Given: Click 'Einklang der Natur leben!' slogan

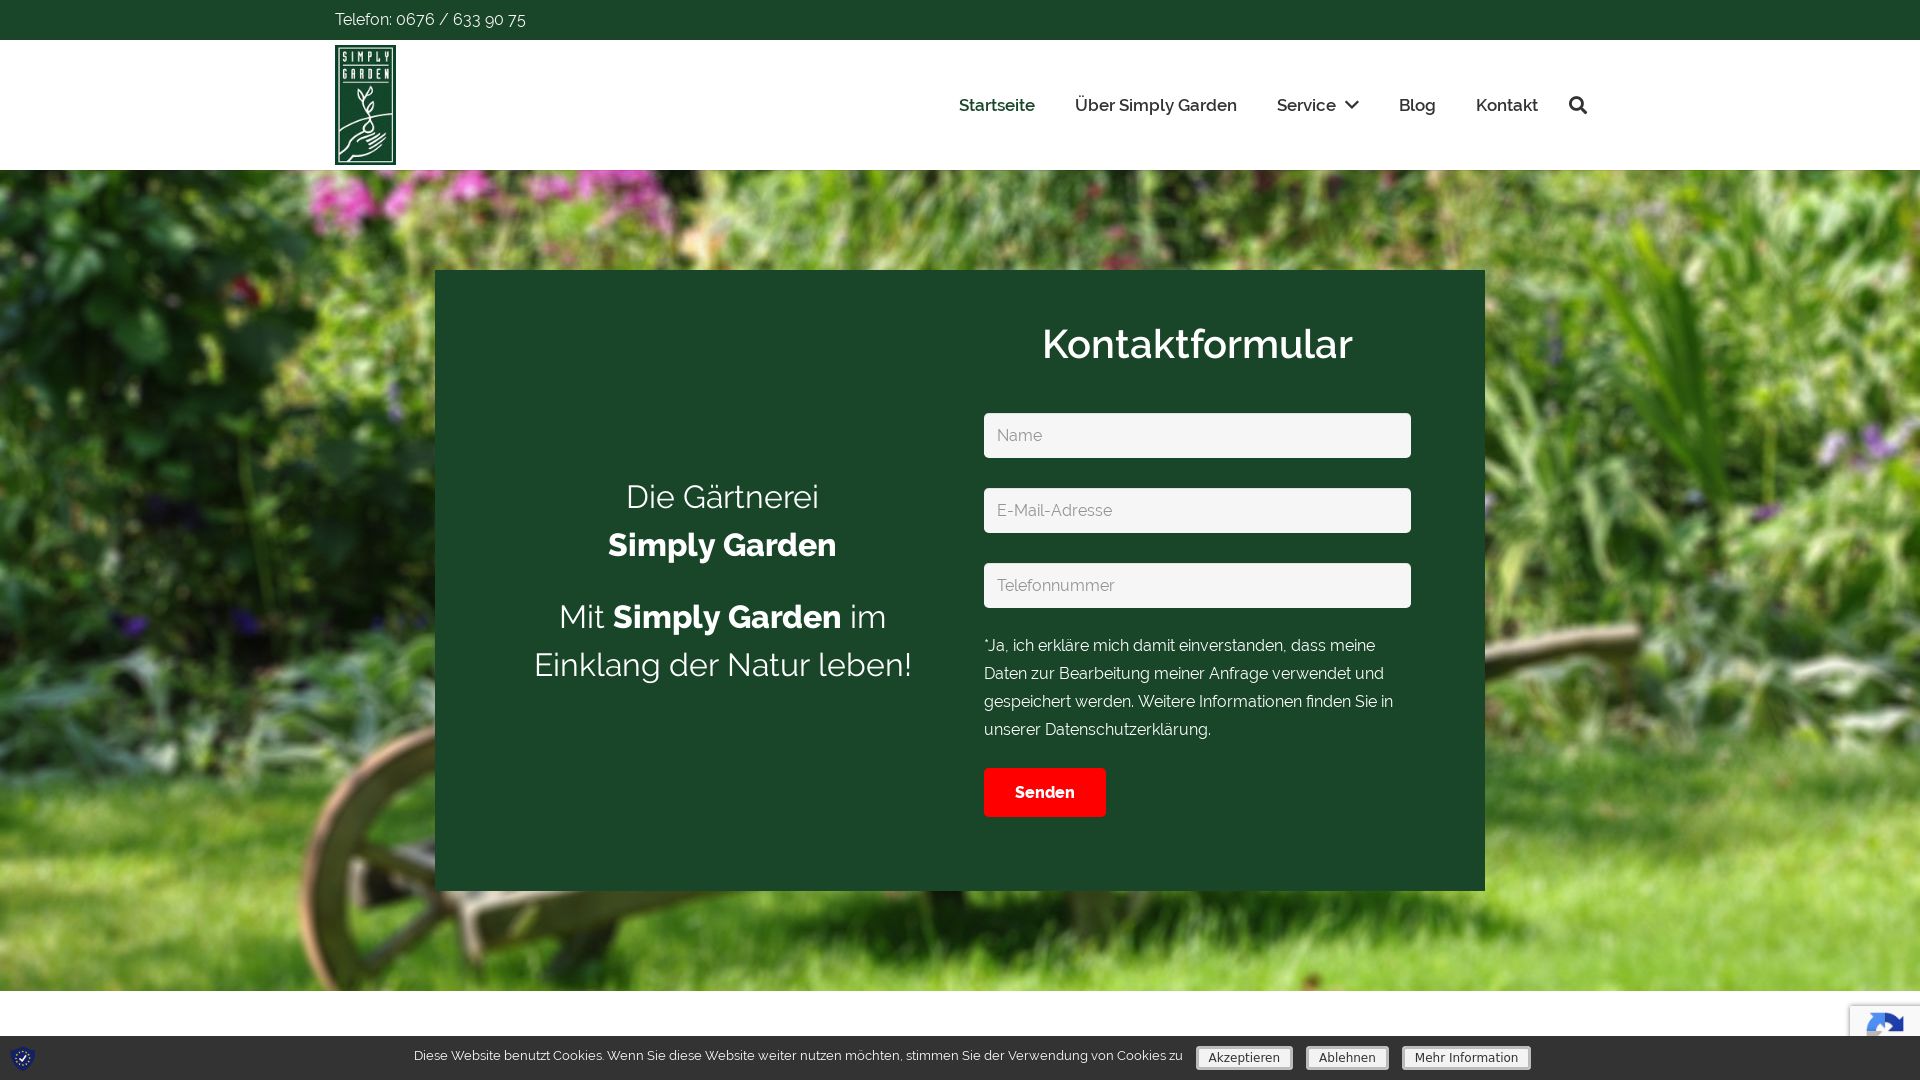Looking at the screenshot, I should [x=722, y=665].
